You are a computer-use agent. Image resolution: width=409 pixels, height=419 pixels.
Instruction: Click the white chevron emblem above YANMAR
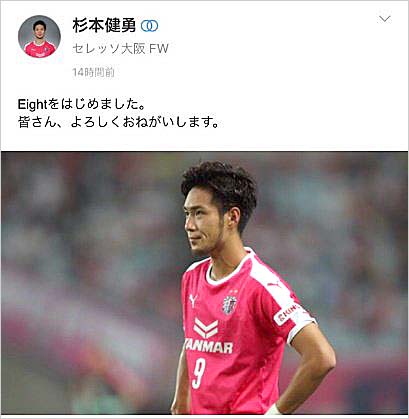click(x=206, y=328)
